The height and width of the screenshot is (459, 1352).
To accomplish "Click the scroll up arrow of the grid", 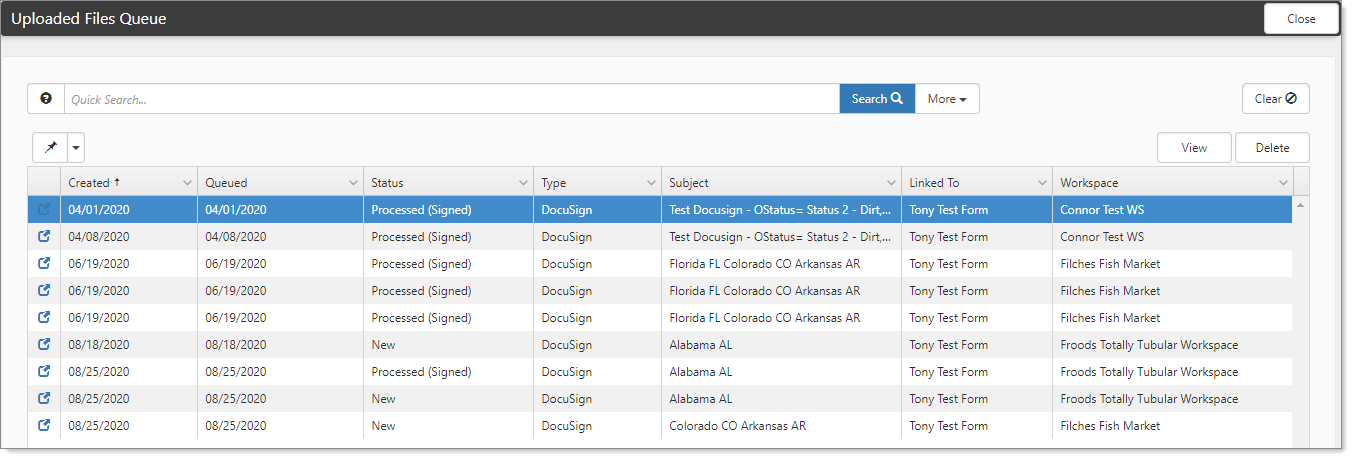I will pos(1300,205).
